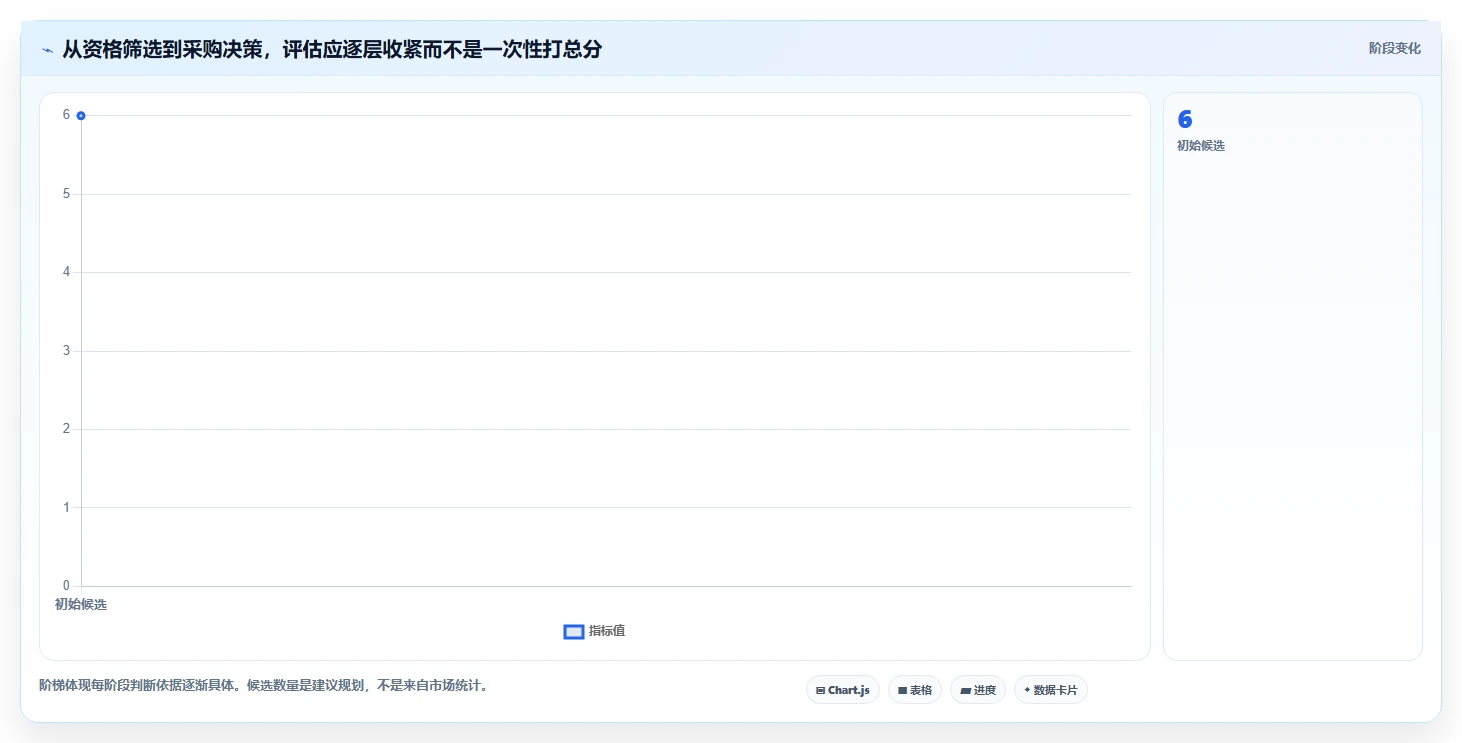Viewport: 1462px width, 743px height.
Task: Click the 指标值 legend label
Action: [607, 631]
